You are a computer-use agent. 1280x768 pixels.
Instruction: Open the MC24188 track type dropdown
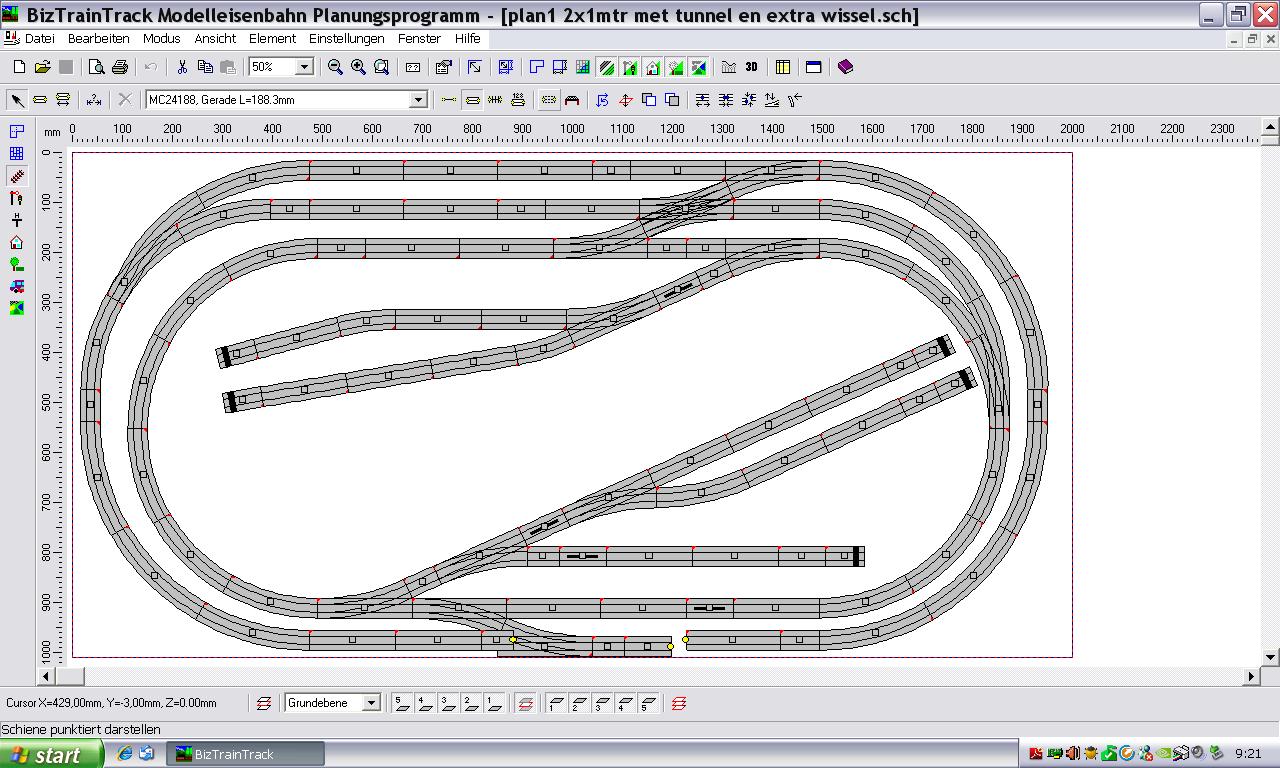[x=419, y=100]
